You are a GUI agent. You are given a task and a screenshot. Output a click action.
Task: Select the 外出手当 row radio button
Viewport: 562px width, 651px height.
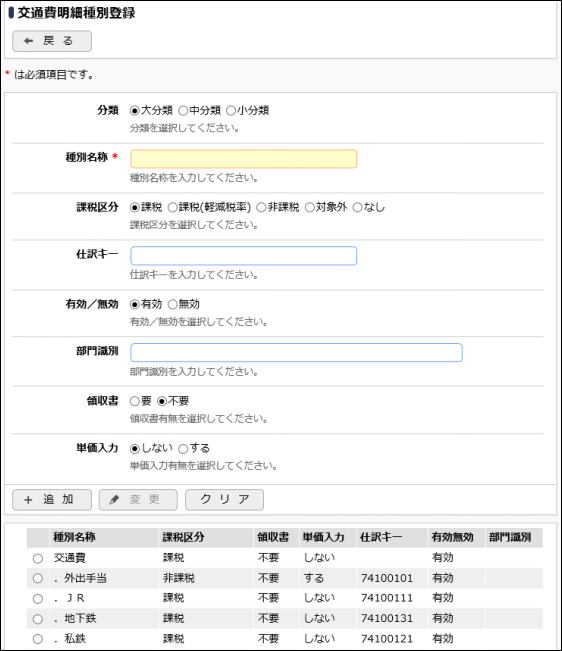coord(38,578)
